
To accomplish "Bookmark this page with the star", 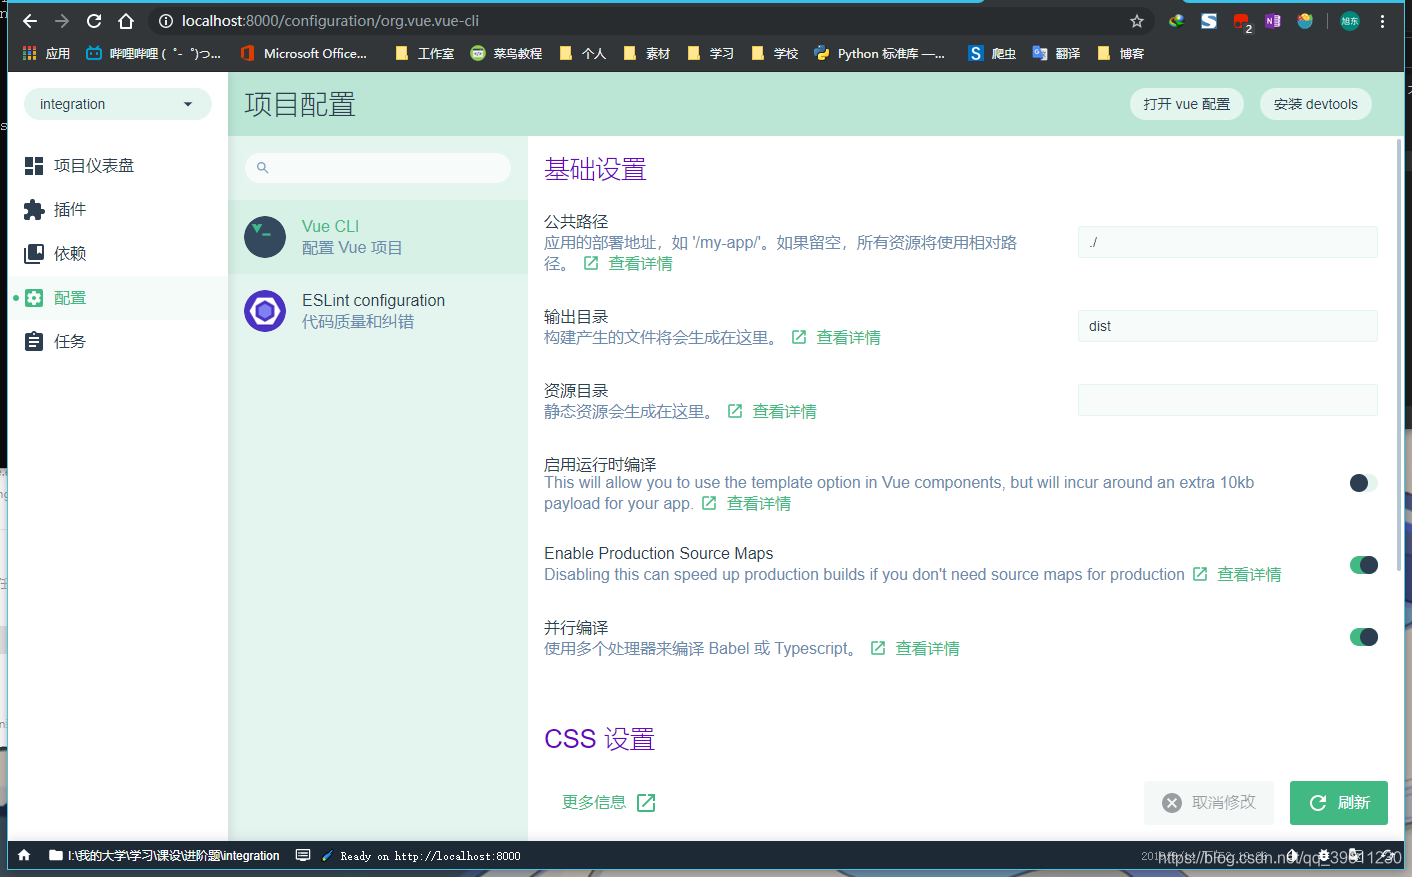I will click(x=1137, y=21).
